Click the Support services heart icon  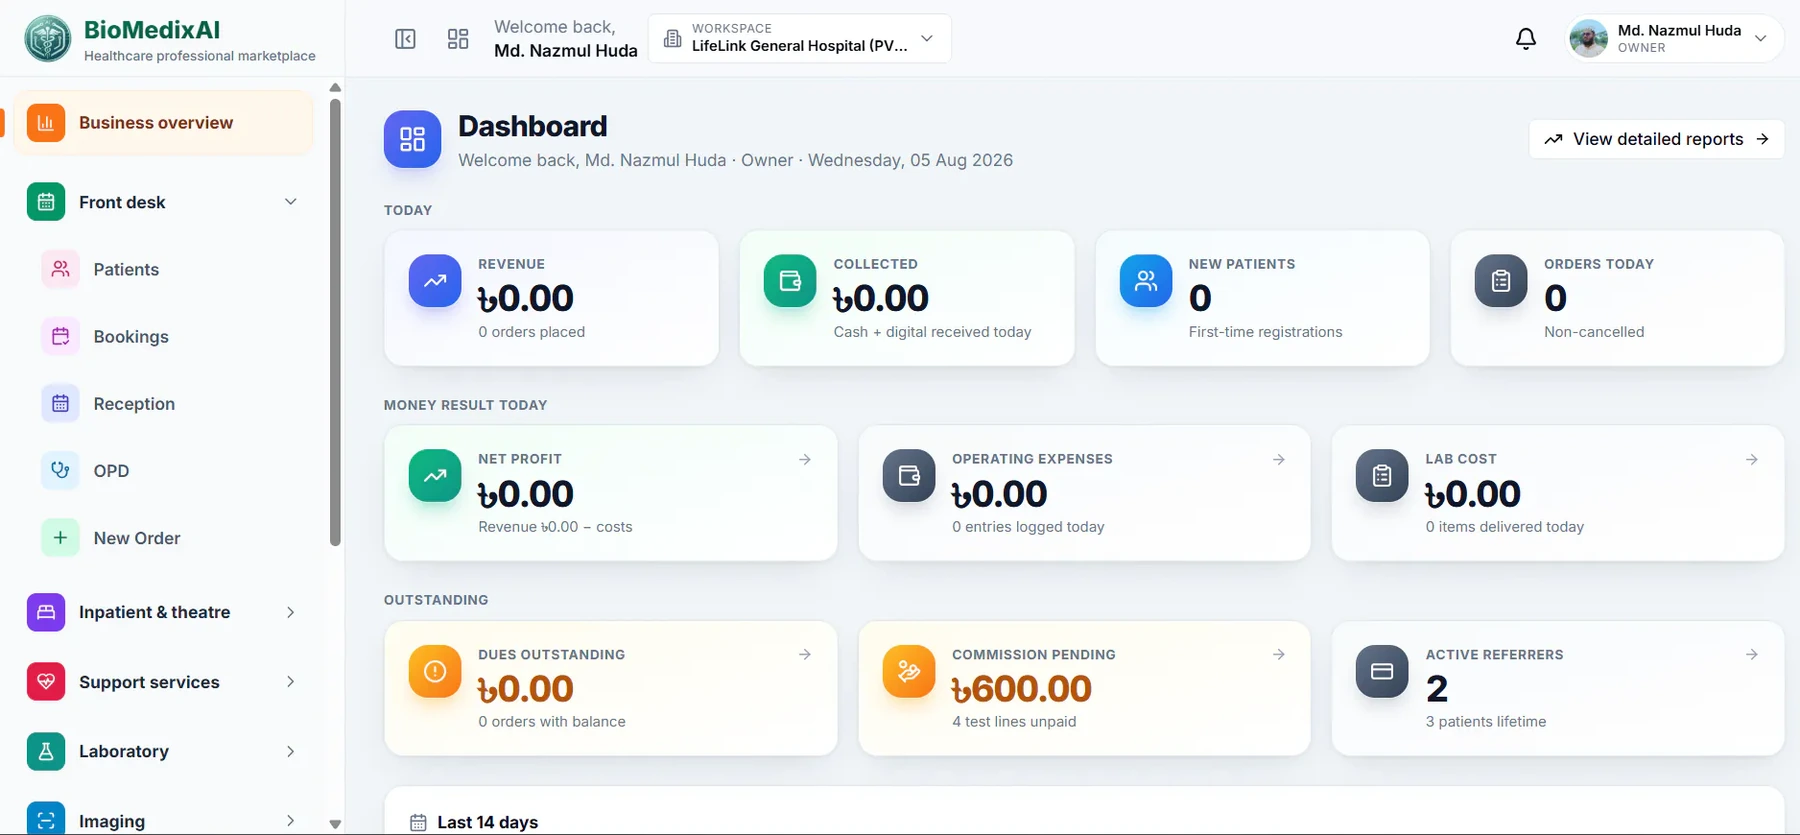point(46,682)
